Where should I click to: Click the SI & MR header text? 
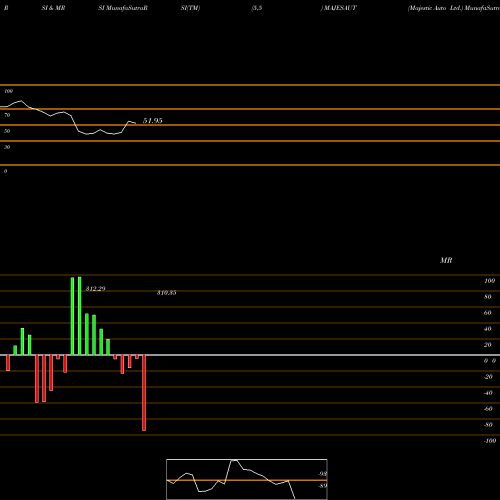tap(53, 8)
